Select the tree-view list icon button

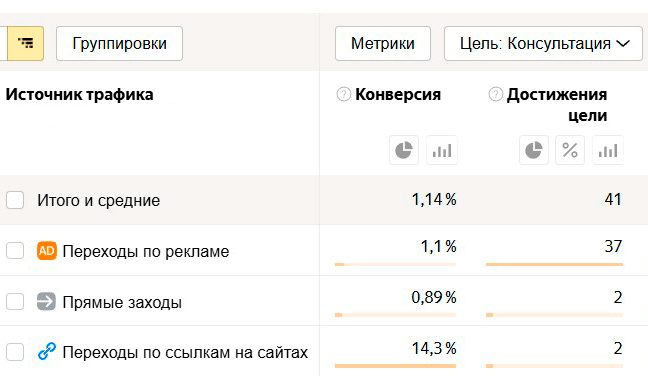point(26,43)
